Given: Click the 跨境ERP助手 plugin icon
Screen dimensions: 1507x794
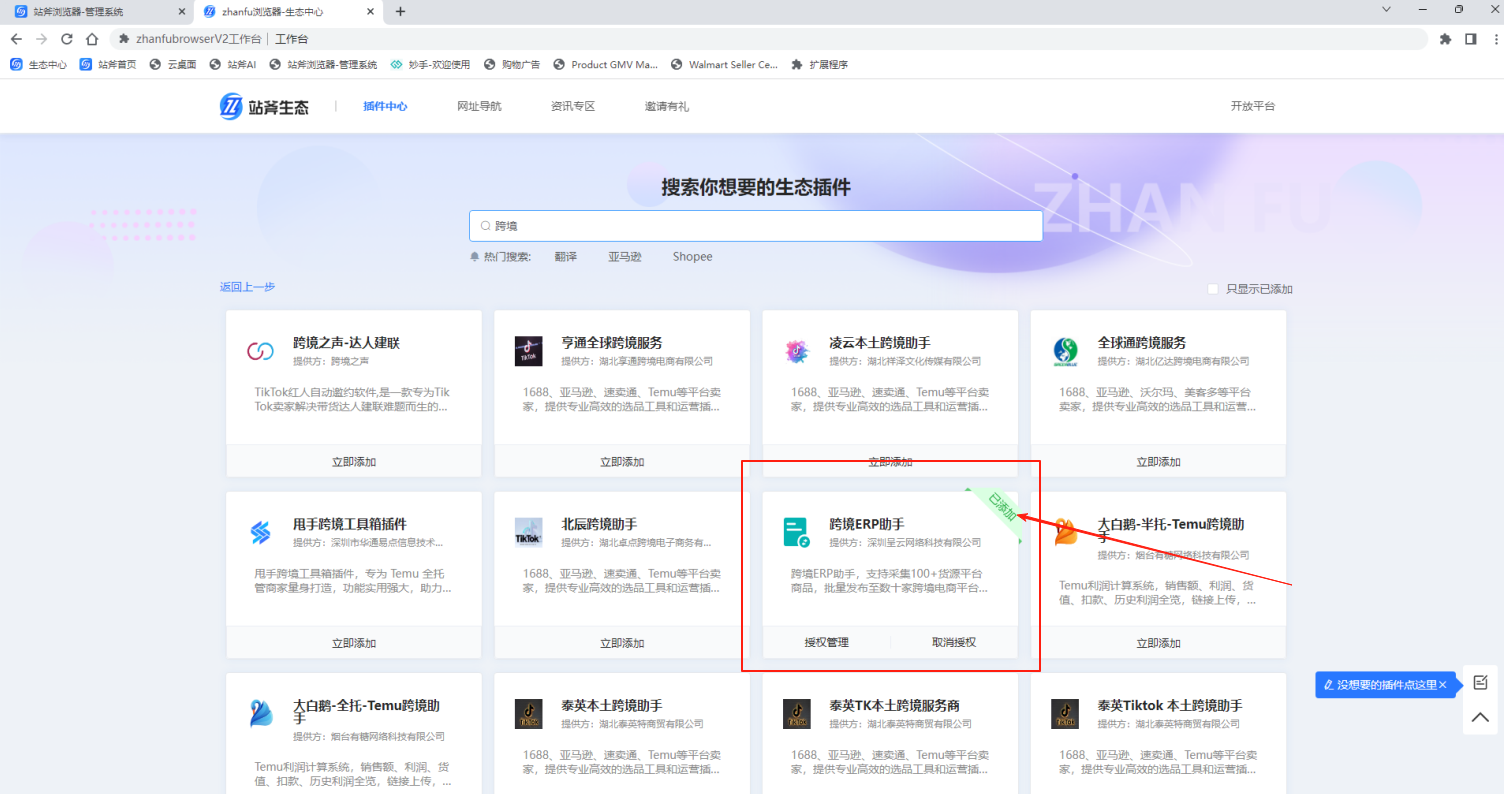Looking at the screenshot, I should click(796, 532).
